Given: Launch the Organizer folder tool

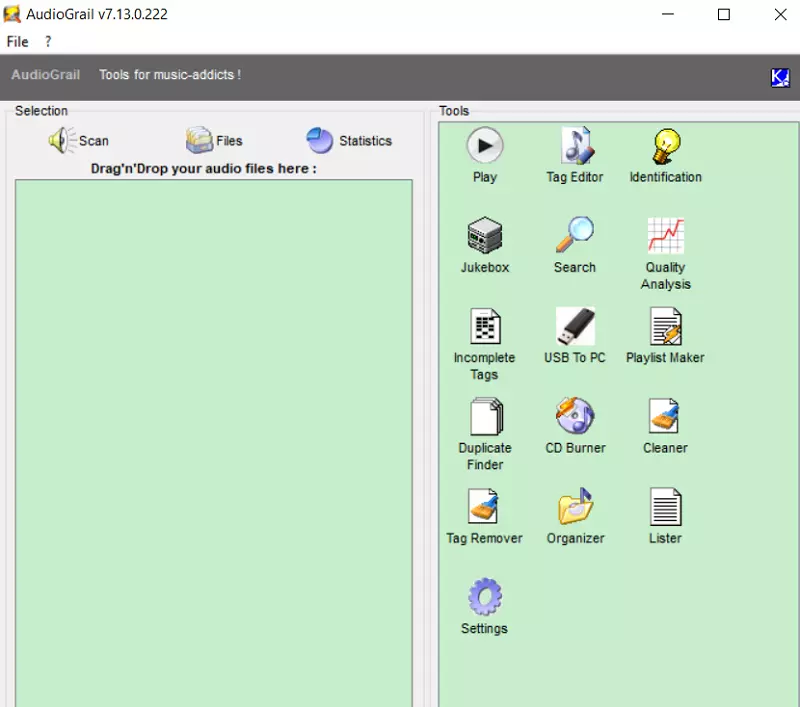Looking at the screenshot, I should (576, 507).
